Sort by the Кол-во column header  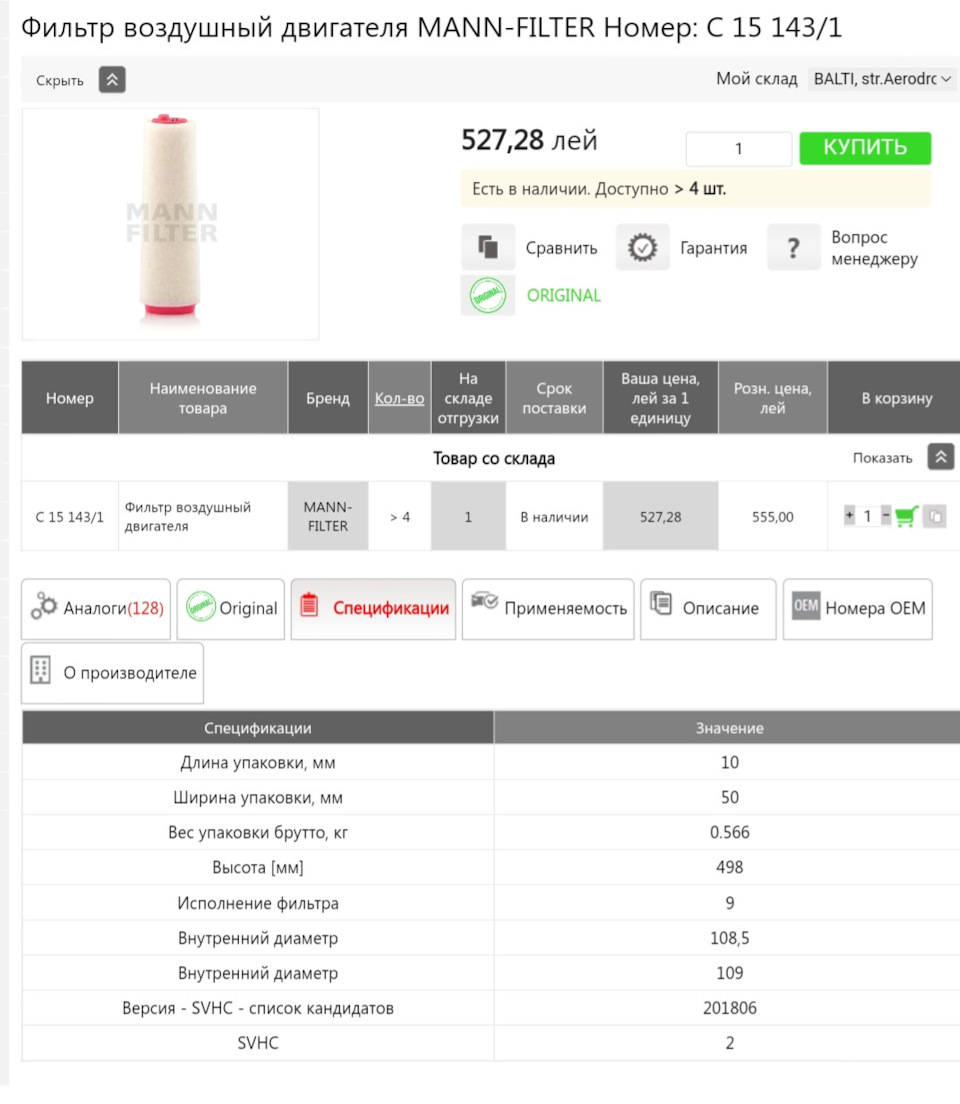[x=399, y=398]
